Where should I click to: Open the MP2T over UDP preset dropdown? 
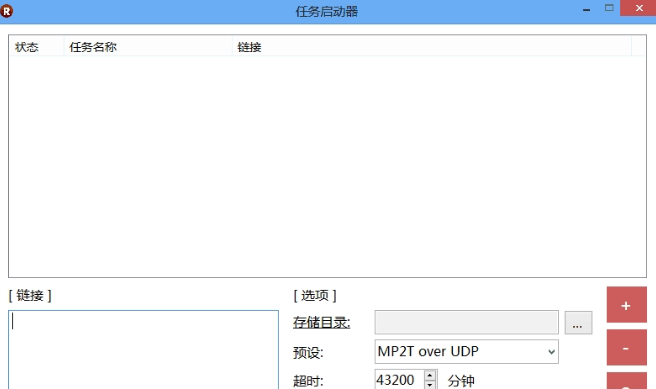[x=466, y=352]
